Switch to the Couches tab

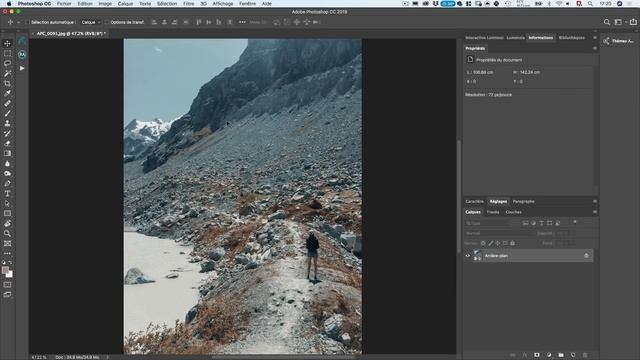pos(513,212)
